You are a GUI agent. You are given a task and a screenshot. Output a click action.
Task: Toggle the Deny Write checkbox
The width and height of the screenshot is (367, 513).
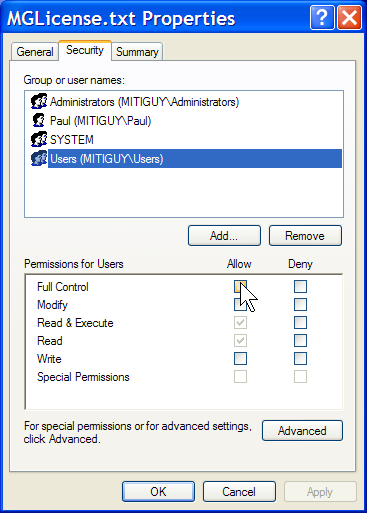tap(300, 359)
